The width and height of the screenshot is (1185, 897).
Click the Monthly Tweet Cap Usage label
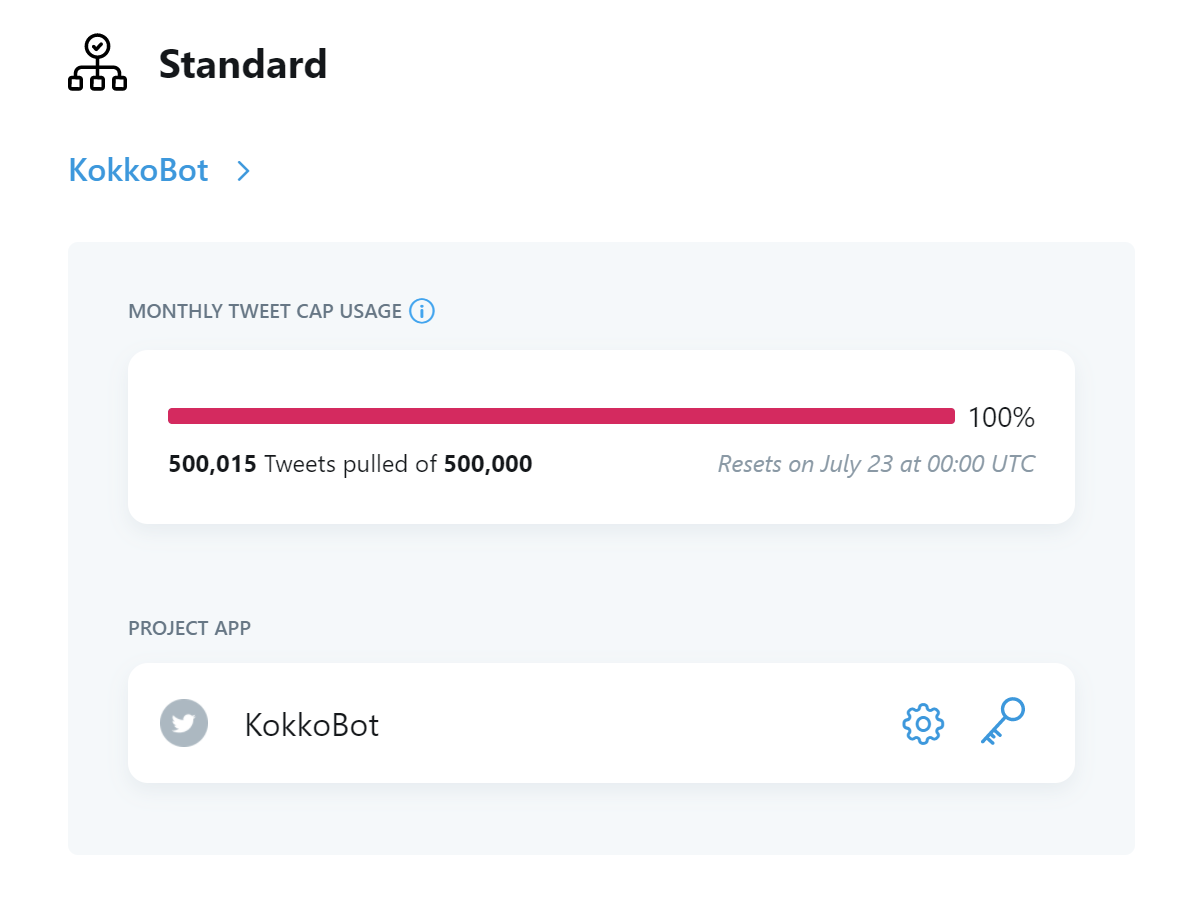tap(264, 311)
